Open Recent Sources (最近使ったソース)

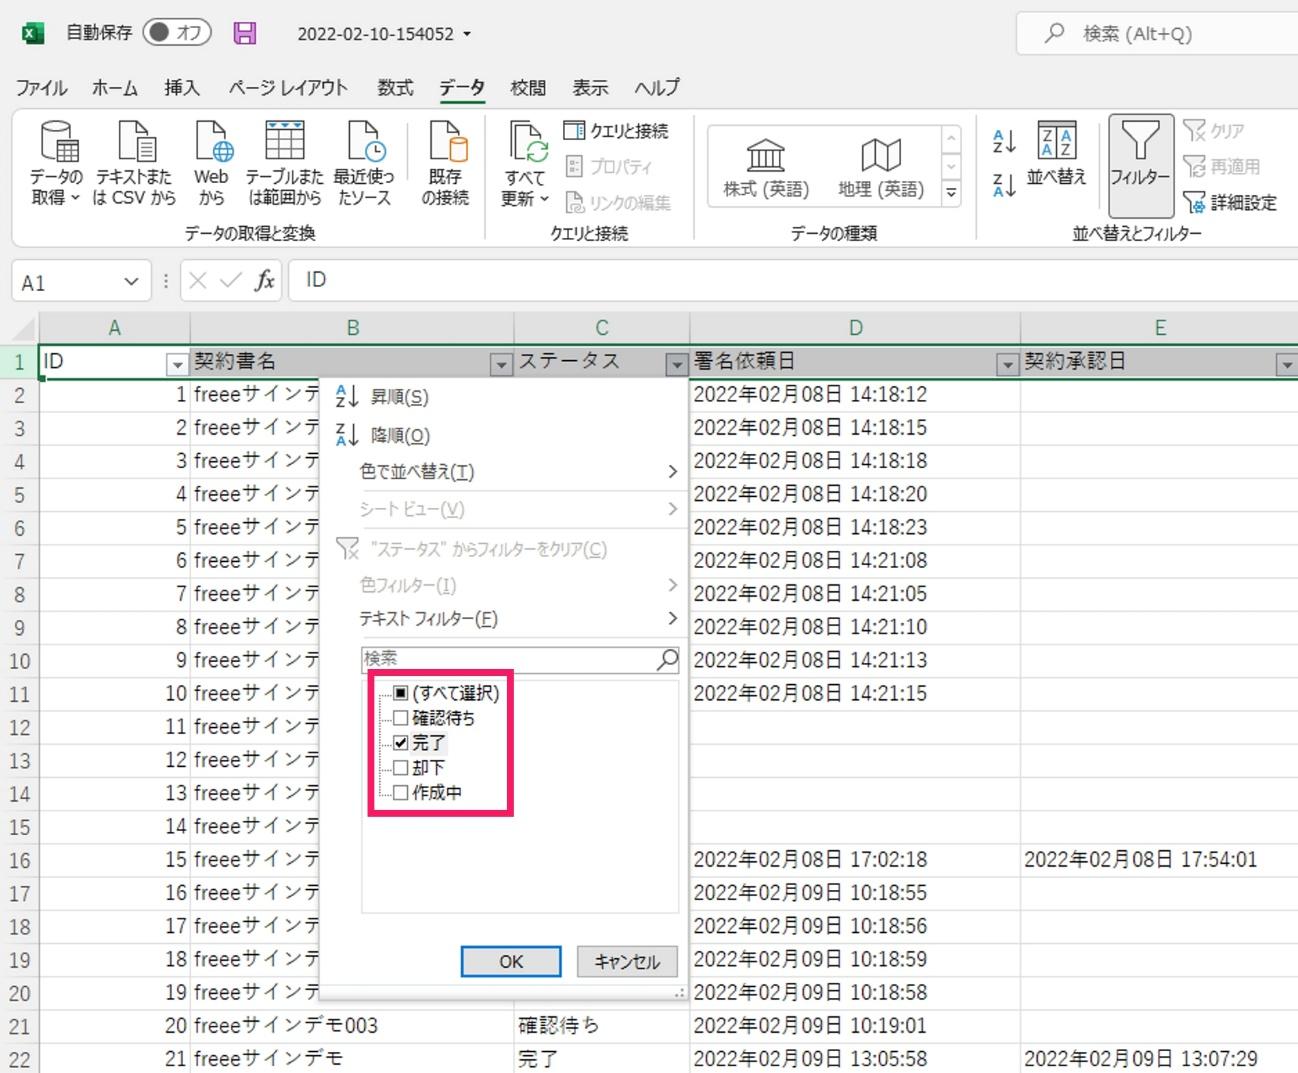pos(364,164)
